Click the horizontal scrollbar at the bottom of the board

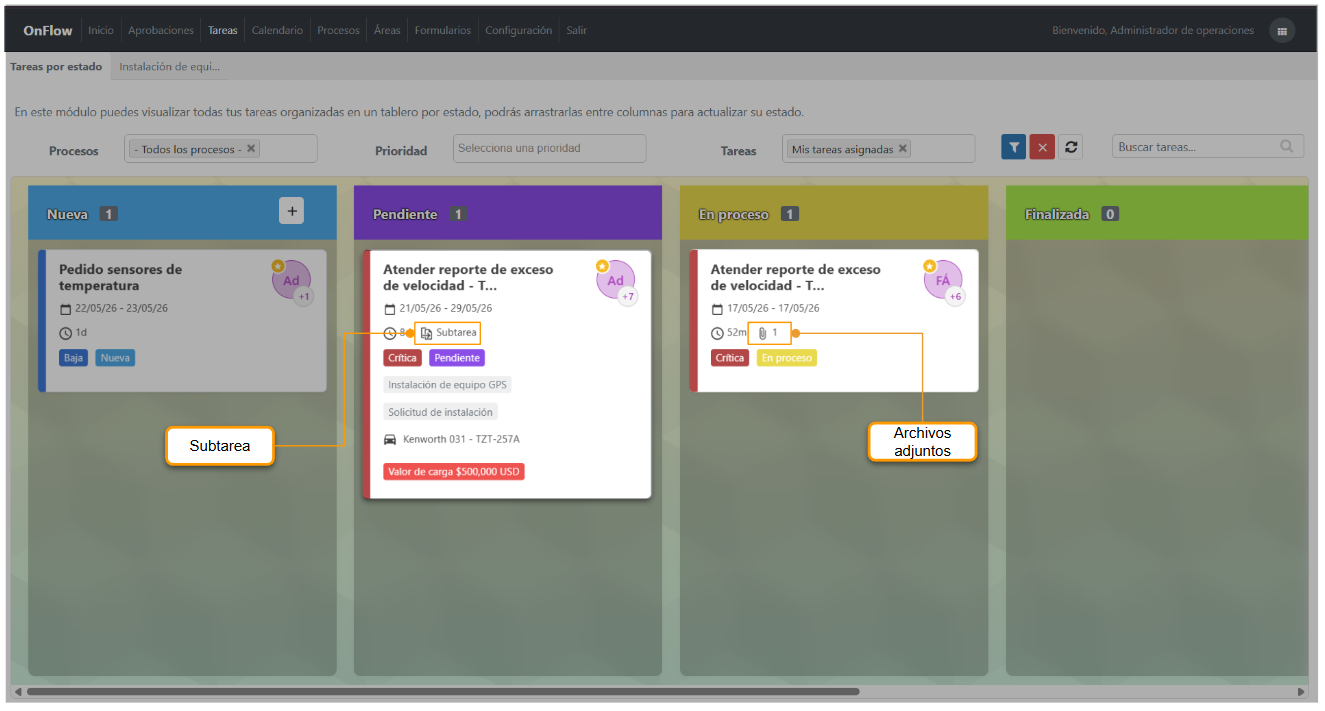[x=443, y=691]
